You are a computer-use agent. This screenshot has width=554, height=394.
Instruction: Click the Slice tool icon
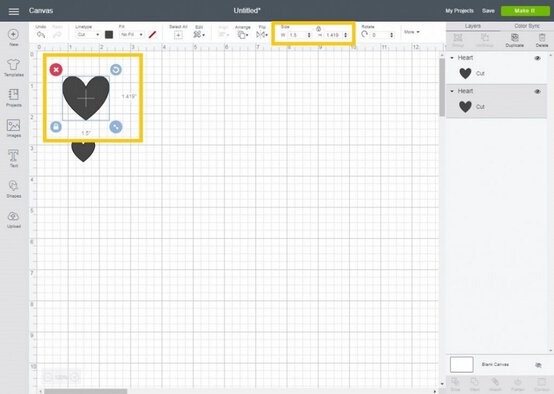[x=455, y=382]
